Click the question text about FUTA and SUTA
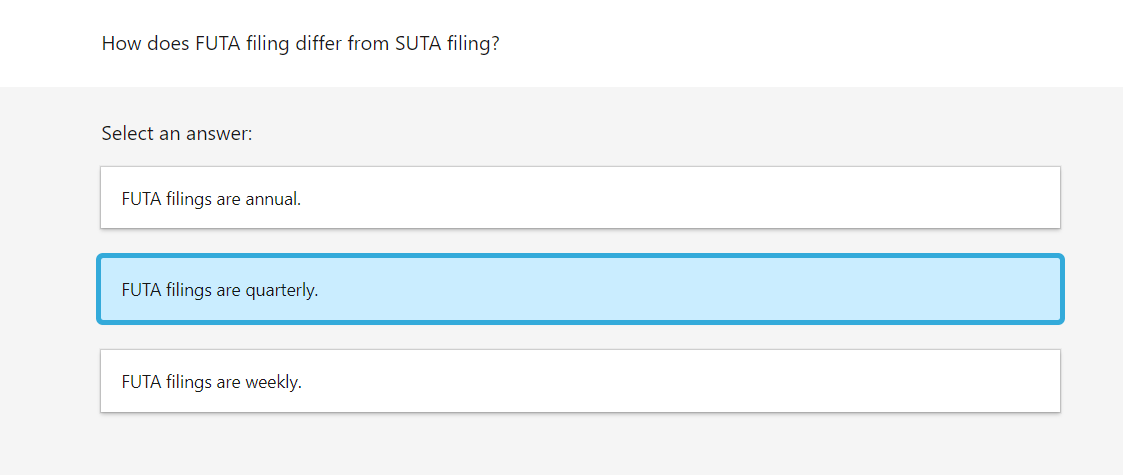 pyautogui.click(x=300, y=45)
